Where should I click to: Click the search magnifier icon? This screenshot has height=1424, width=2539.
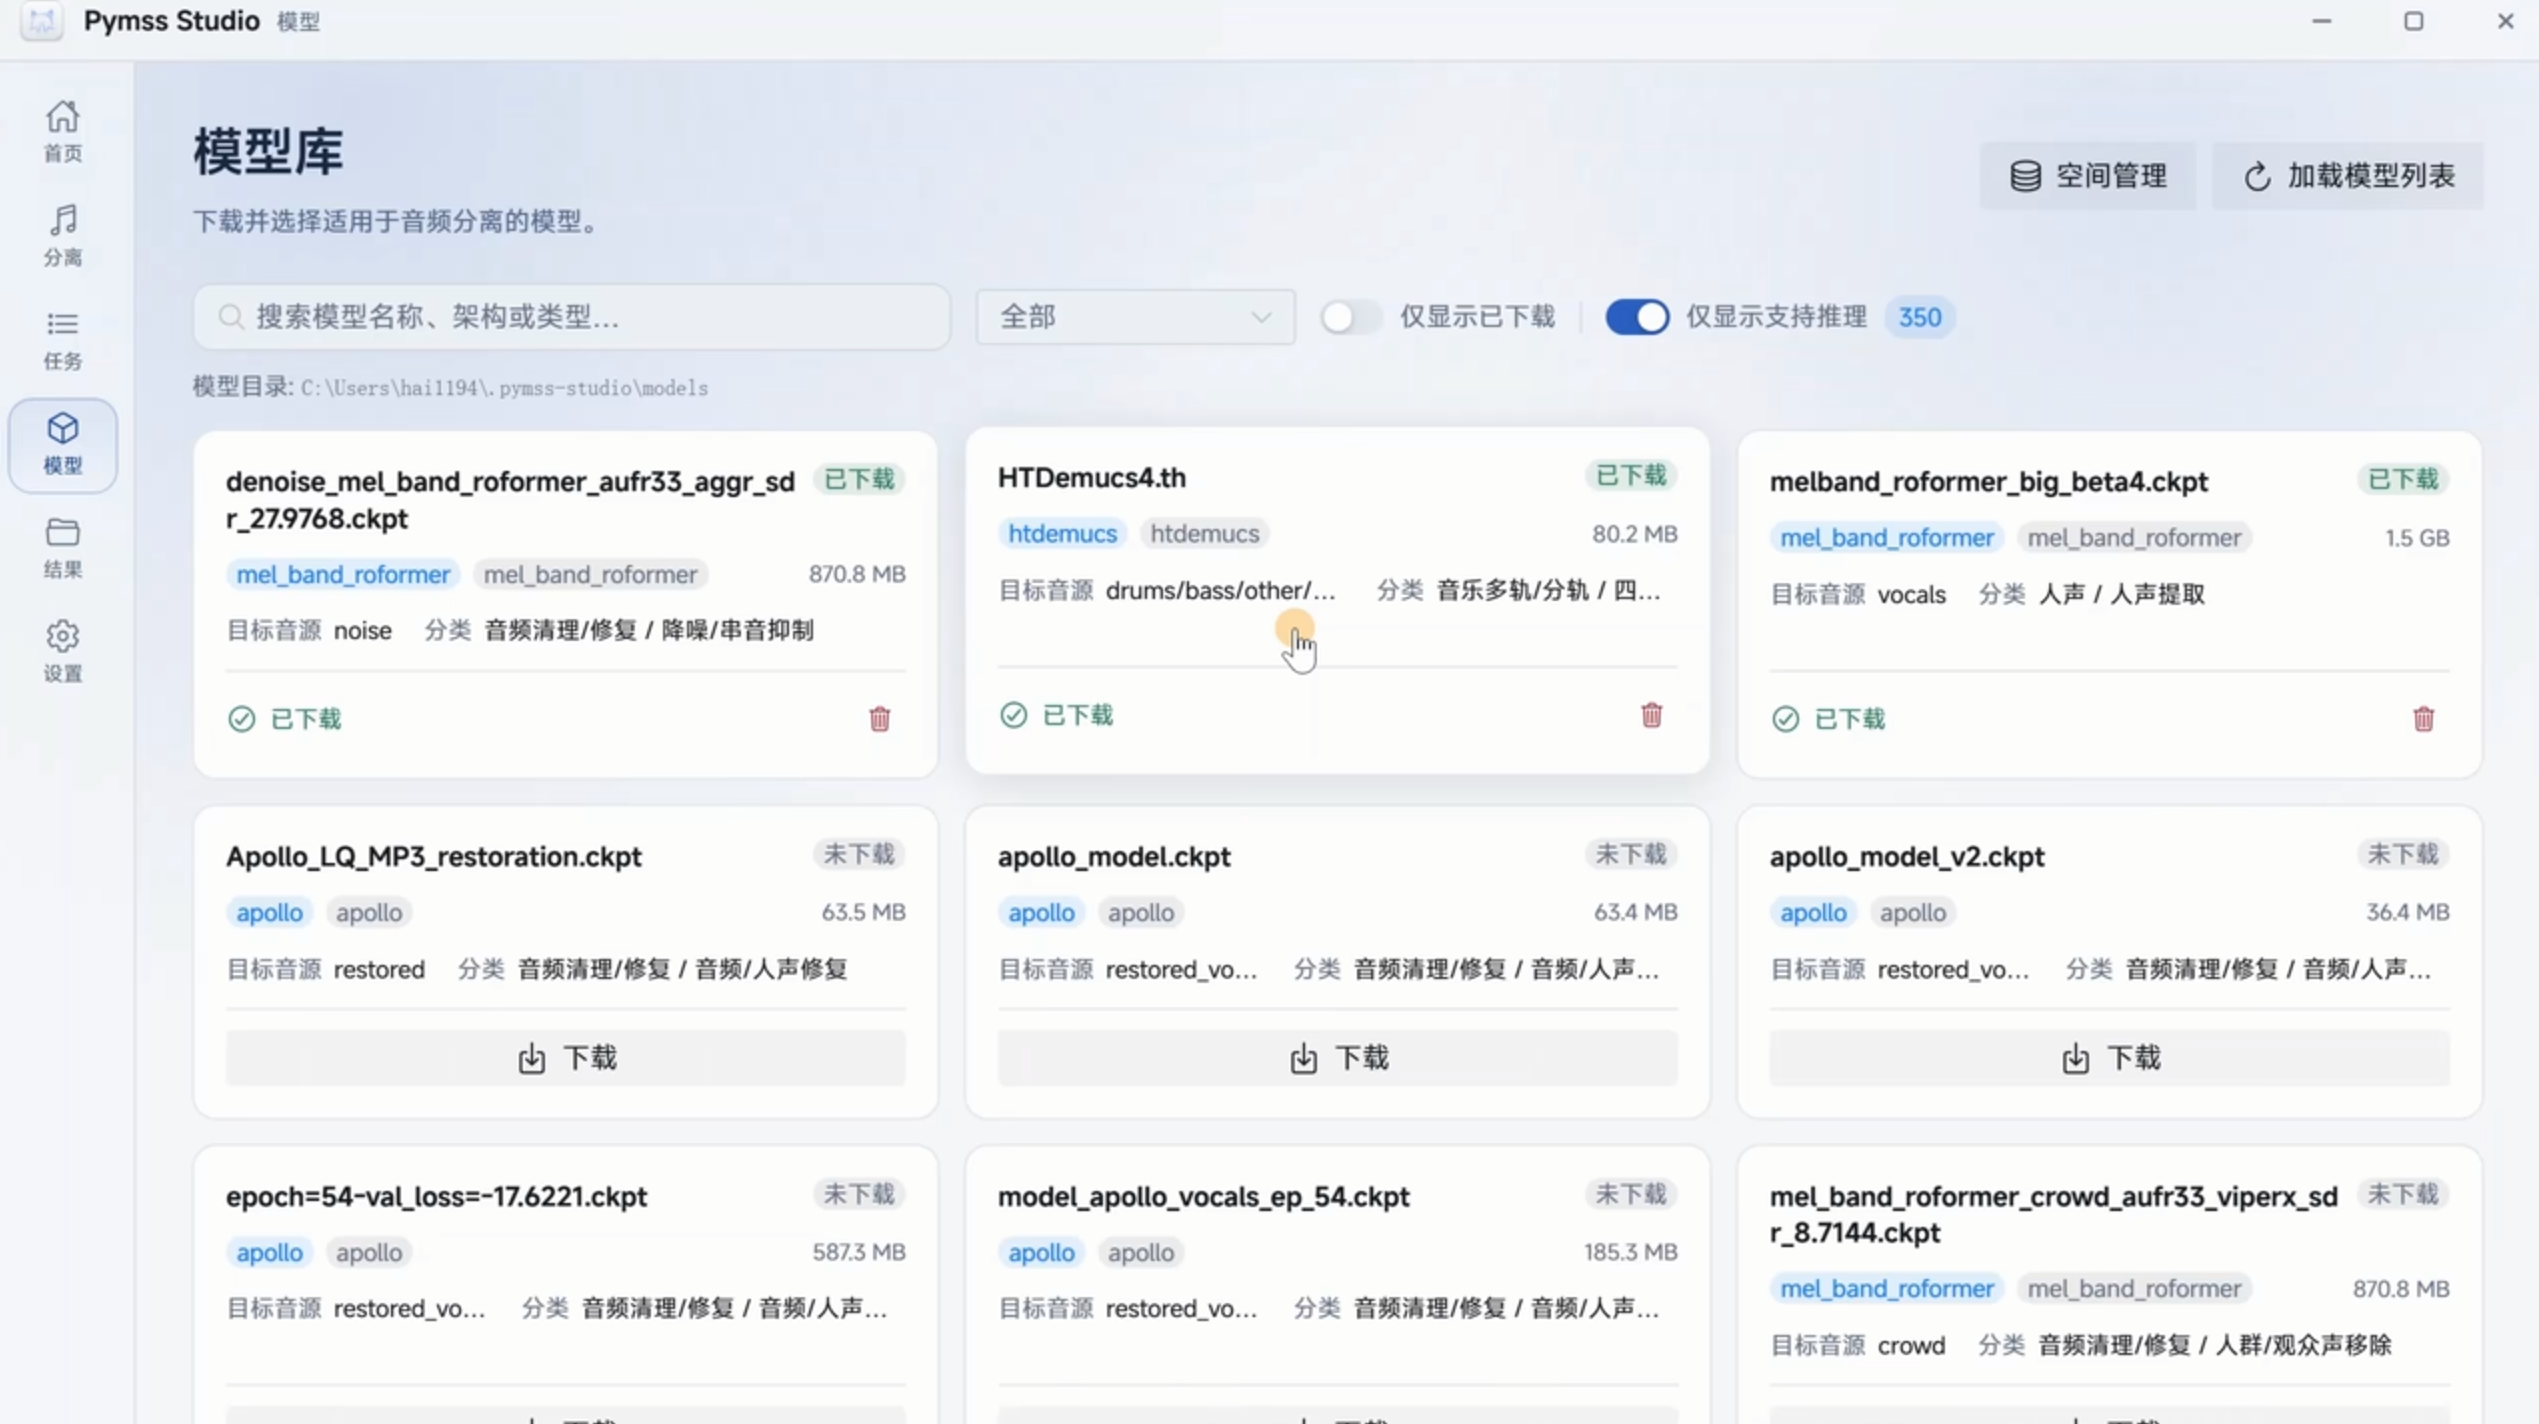230,316
